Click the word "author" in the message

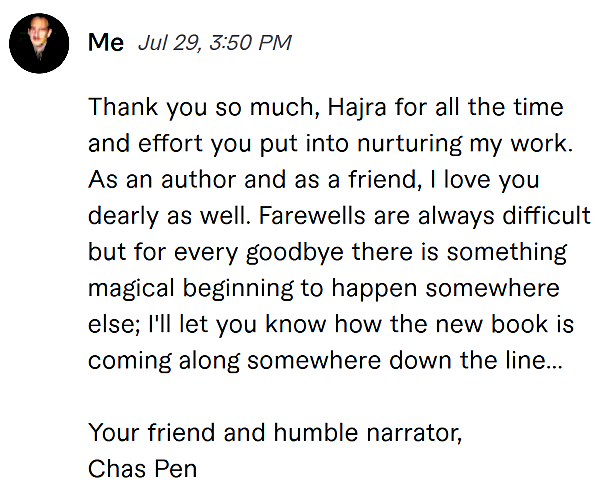click(199, 179)
